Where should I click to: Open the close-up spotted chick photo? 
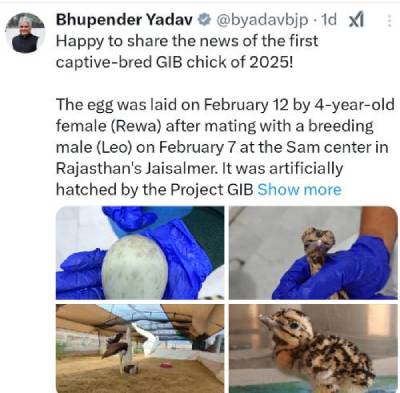coord(313,348)
